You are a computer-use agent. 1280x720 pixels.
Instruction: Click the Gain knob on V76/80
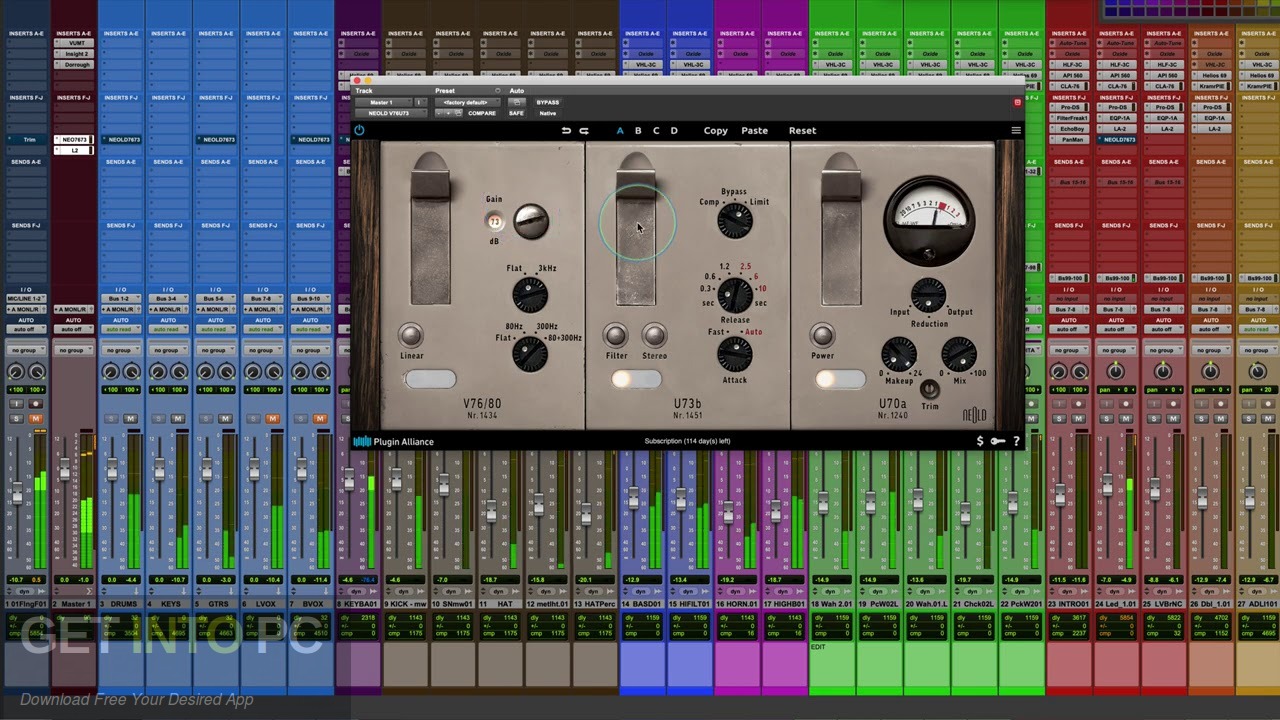pyautogui.click(x=531, y=221)
